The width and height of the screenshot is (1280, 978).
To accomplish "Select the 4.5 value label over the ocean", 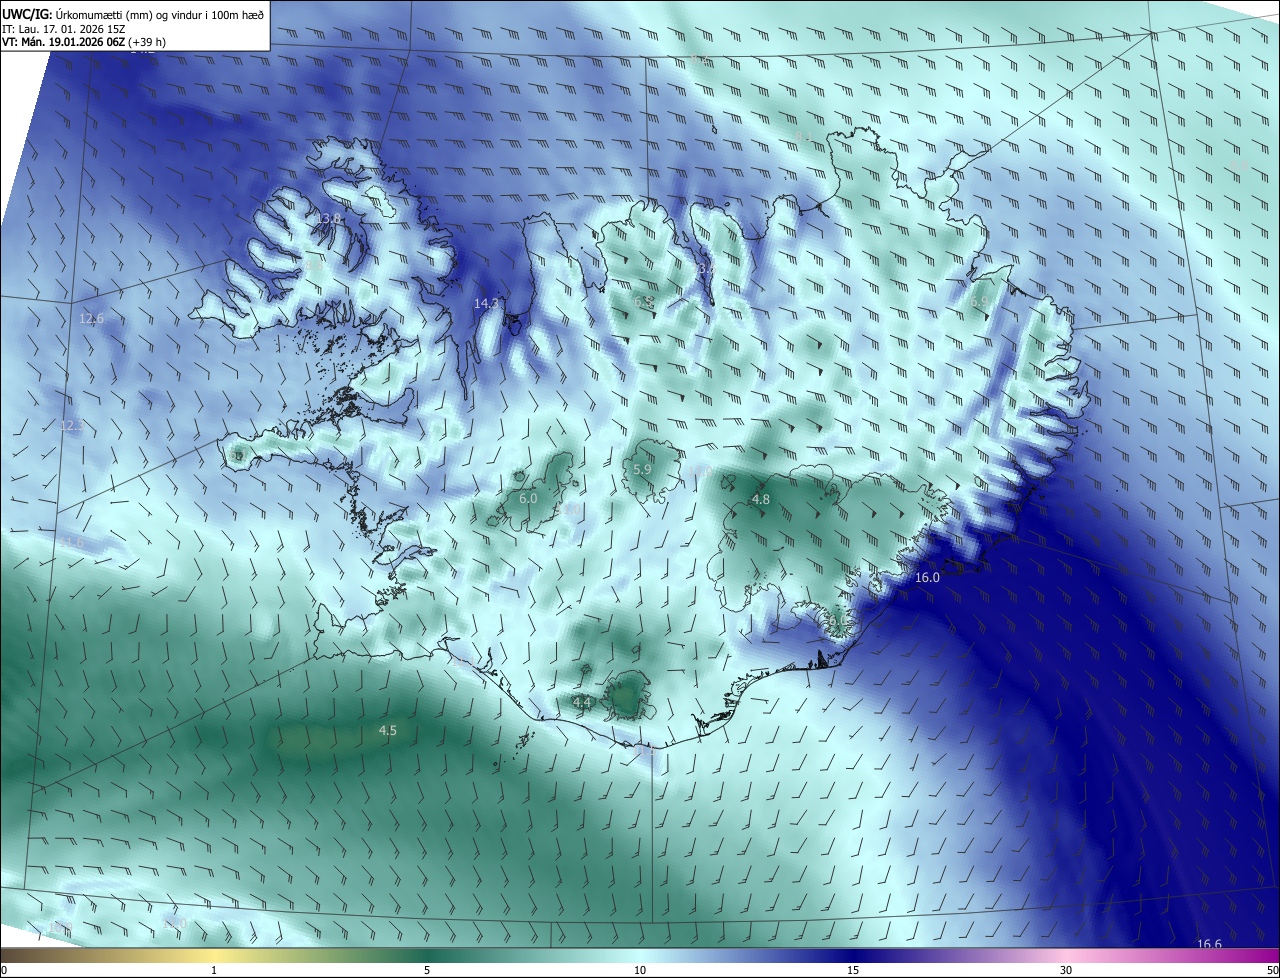I will (387, 731).
